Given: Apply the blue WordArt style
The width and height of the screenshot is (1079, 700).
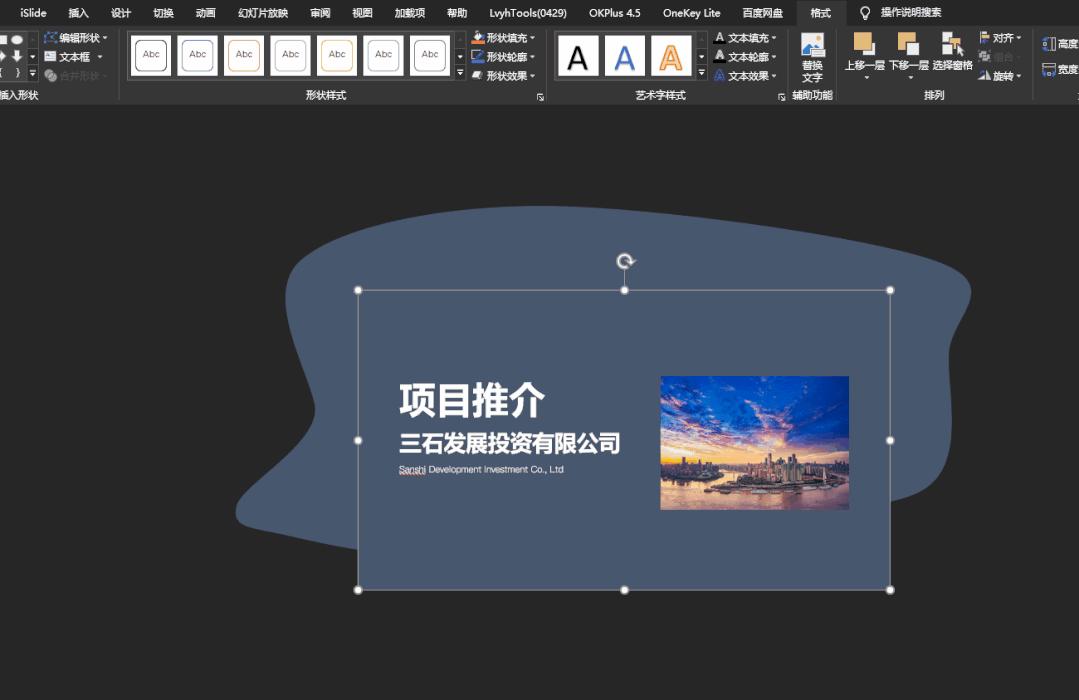Looking at the screenshot, I should 623,55.
